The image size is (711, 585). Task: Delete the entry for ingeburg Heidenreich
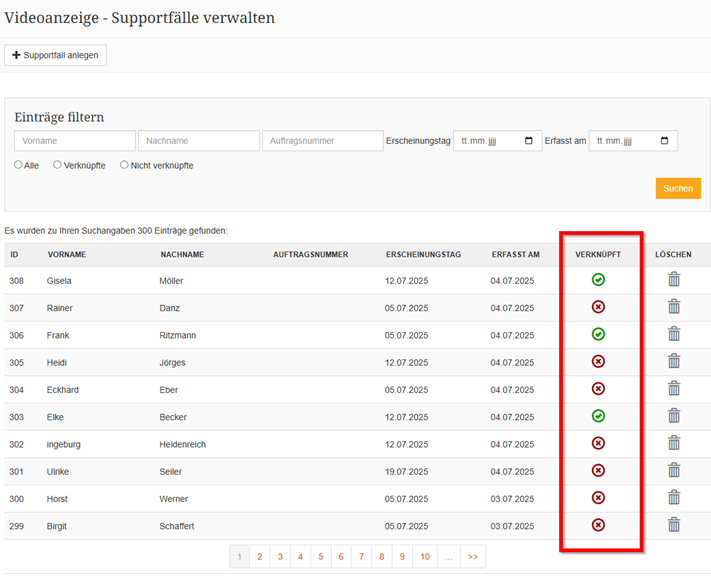674,443
